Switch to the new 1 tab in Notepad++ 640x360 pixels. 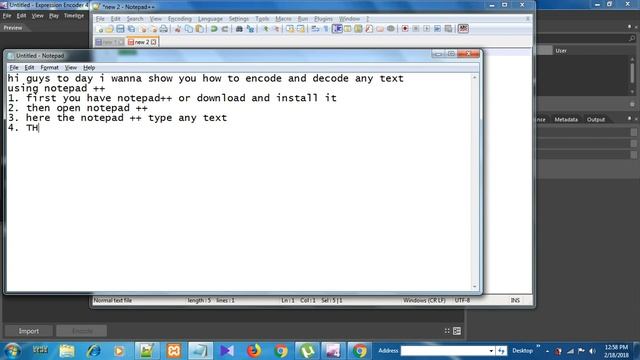(x=109, y=42)
